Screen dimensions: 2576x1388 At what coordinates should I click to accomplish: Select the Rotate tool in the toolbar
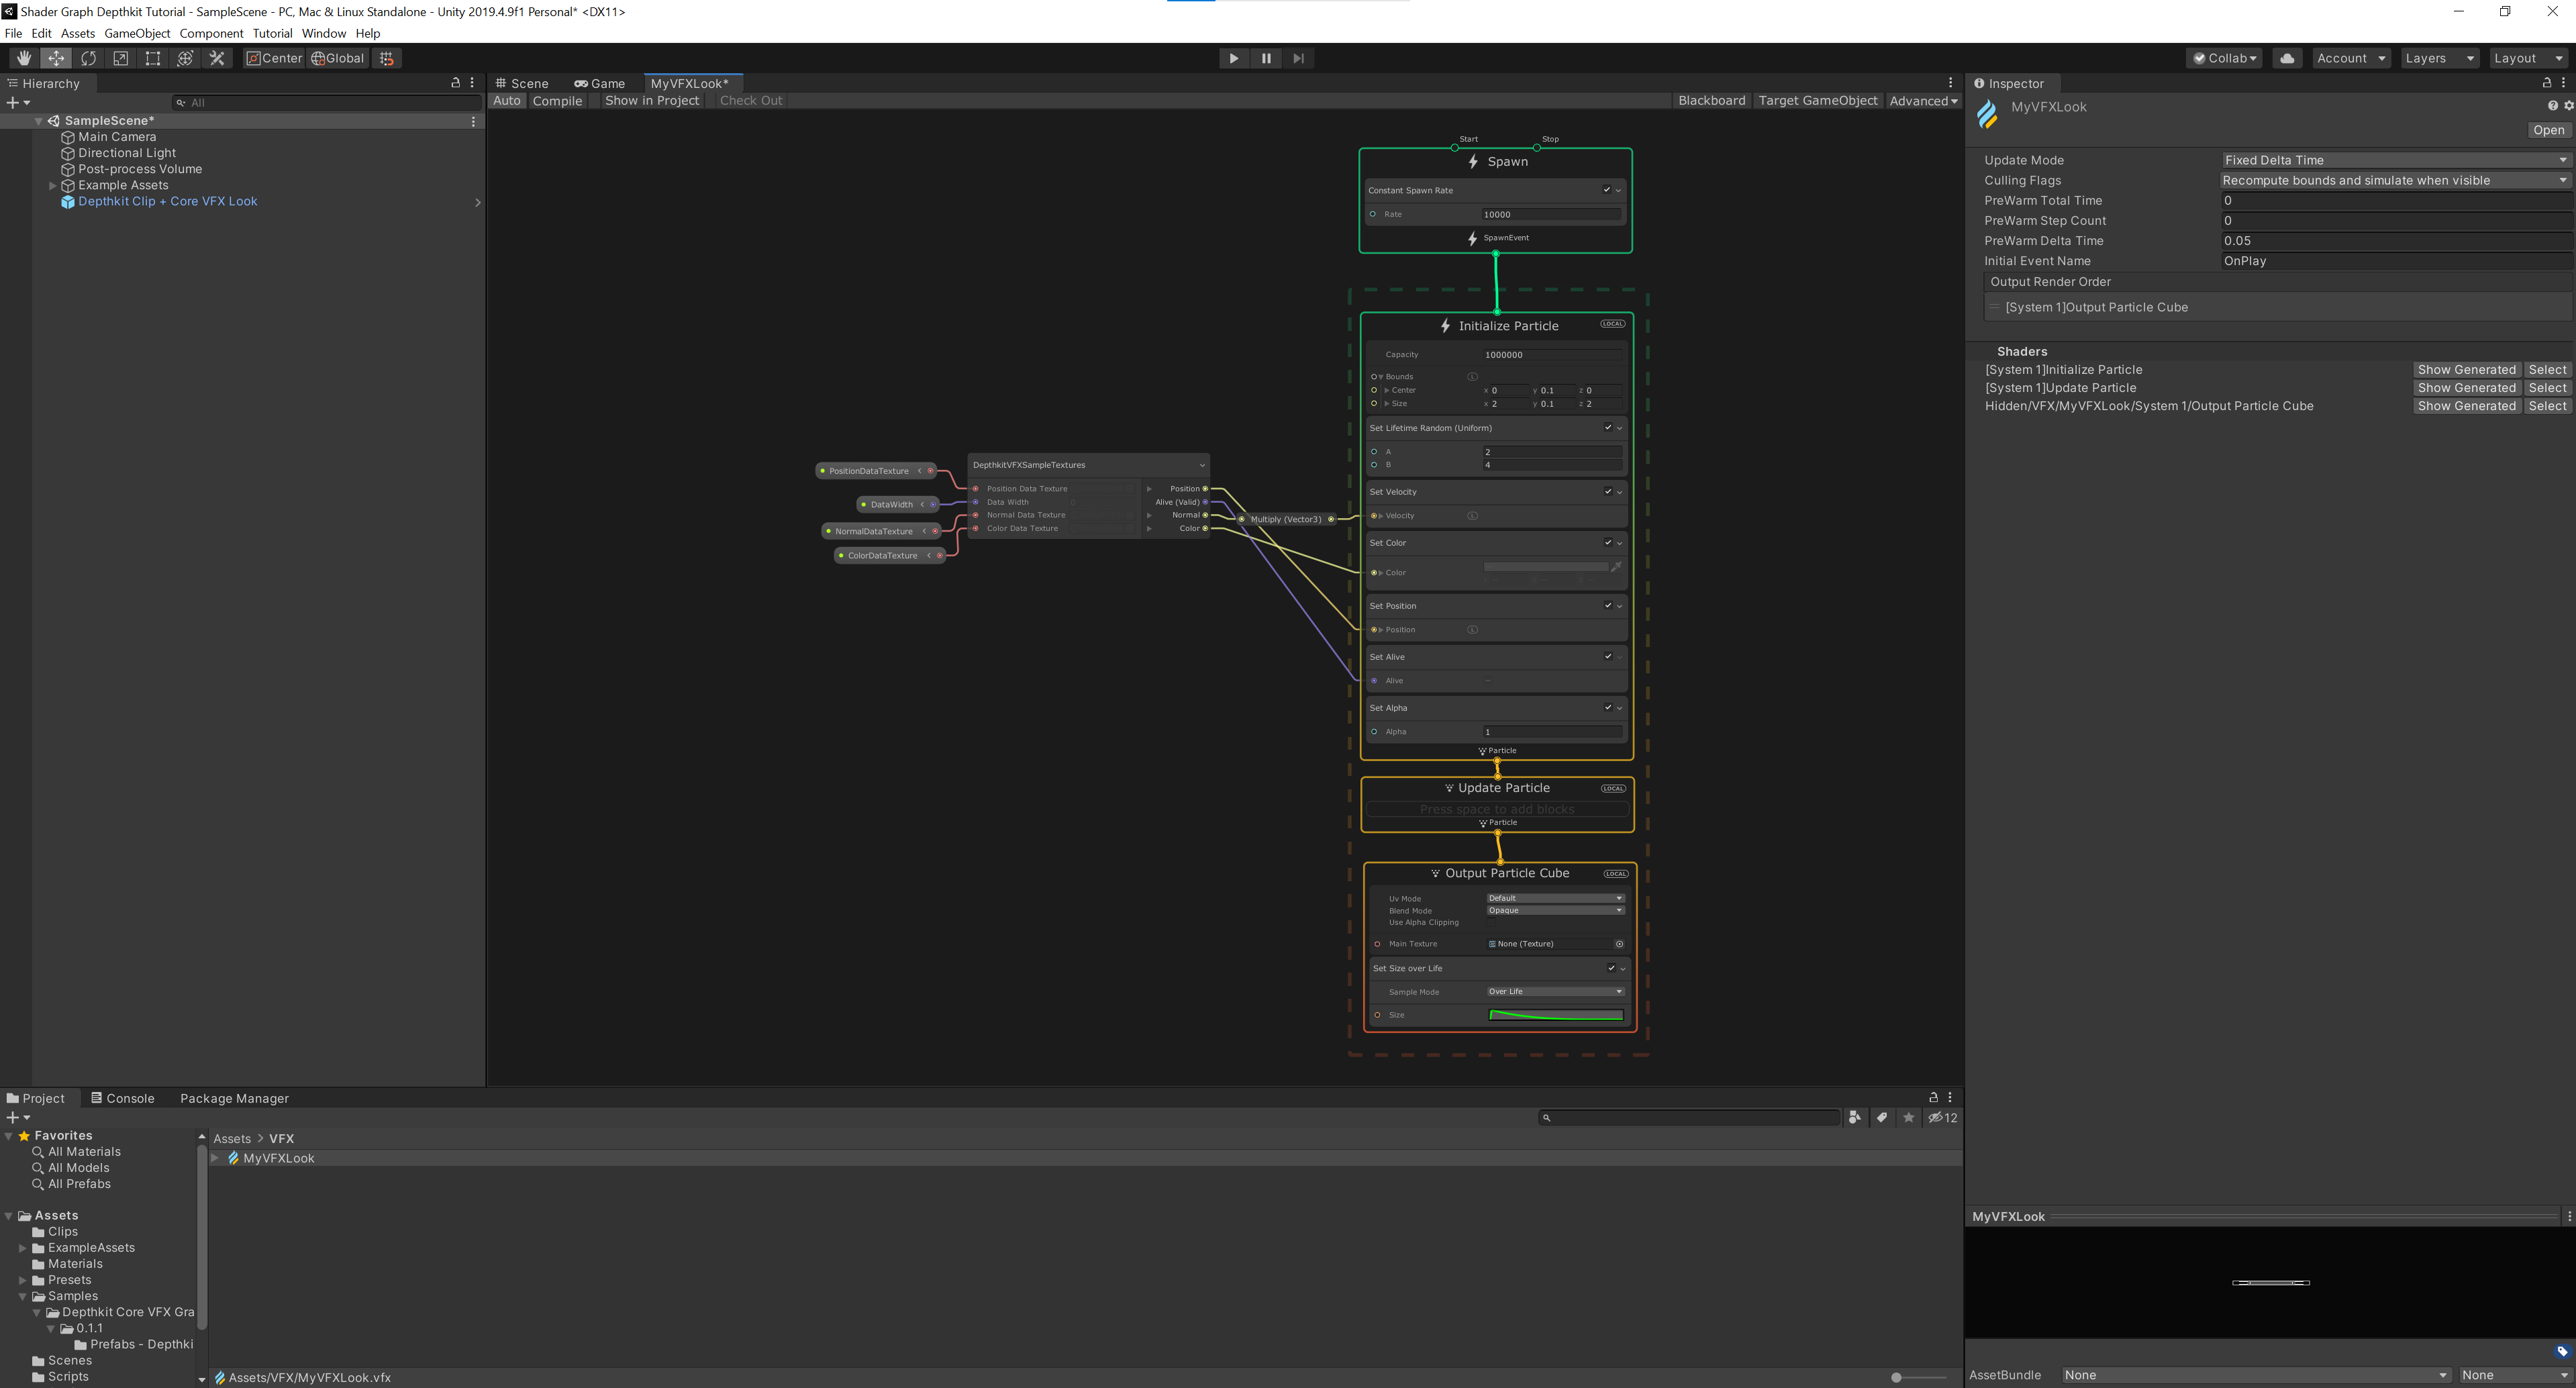click(89, 58)
